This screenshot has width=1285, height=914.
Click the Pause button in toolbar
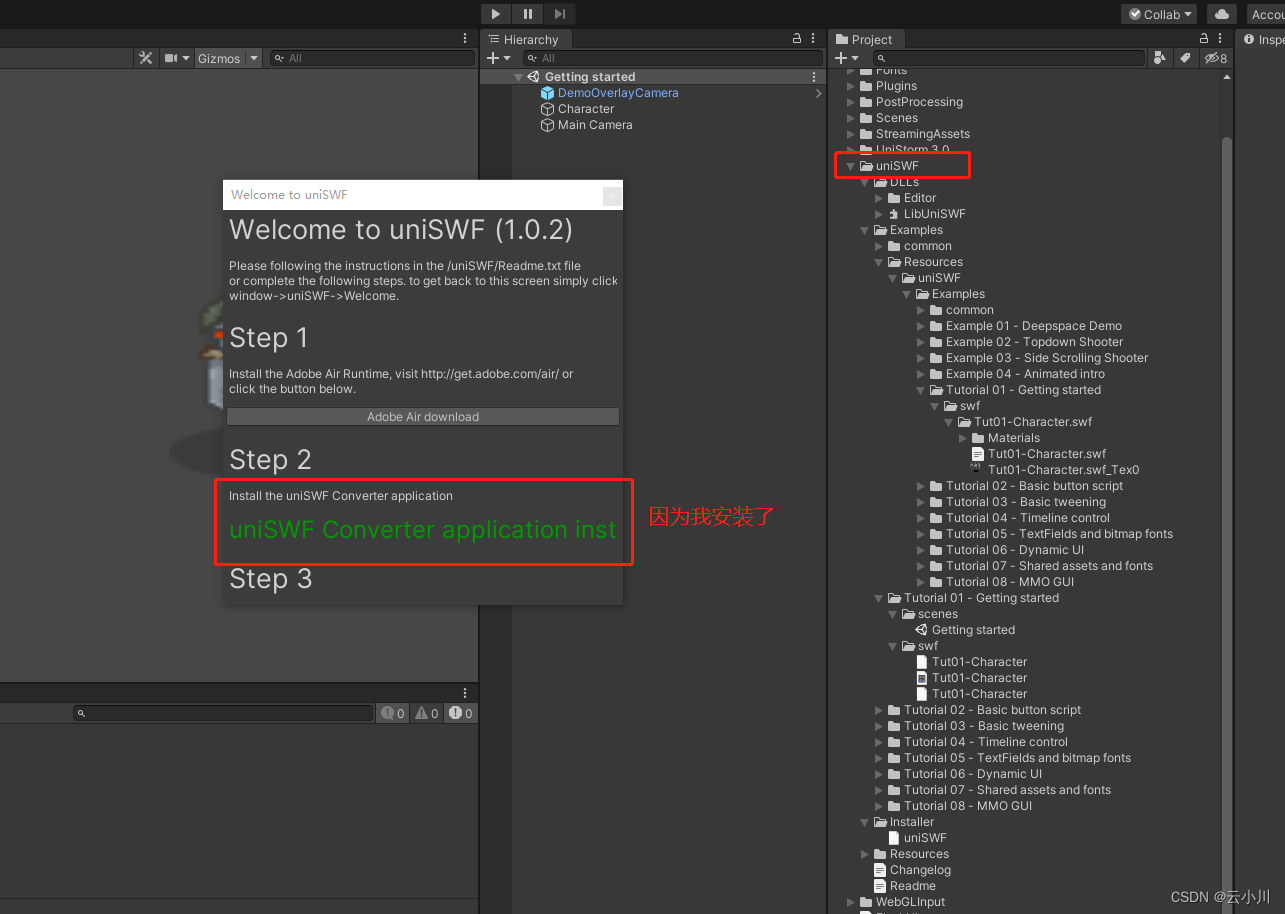[528, 14]
